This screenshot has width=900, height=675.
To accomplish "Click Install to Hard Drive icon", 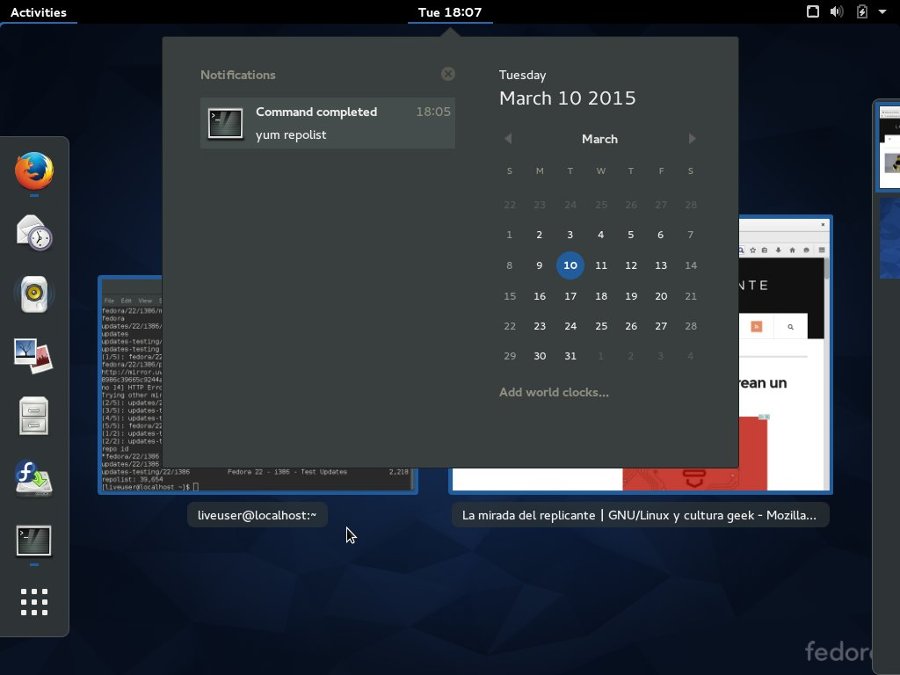I will coord(34,478).
